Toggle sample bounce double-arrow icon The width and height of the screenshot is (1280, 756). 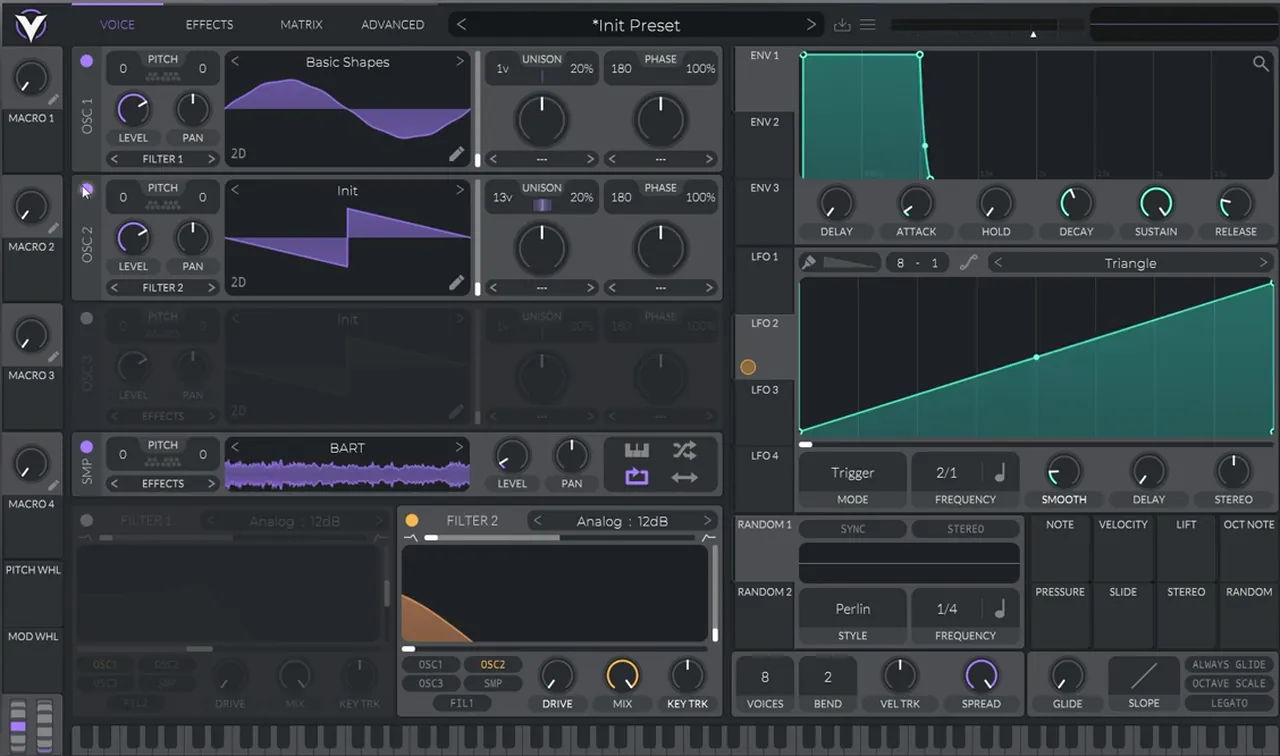tap(684, 477)
